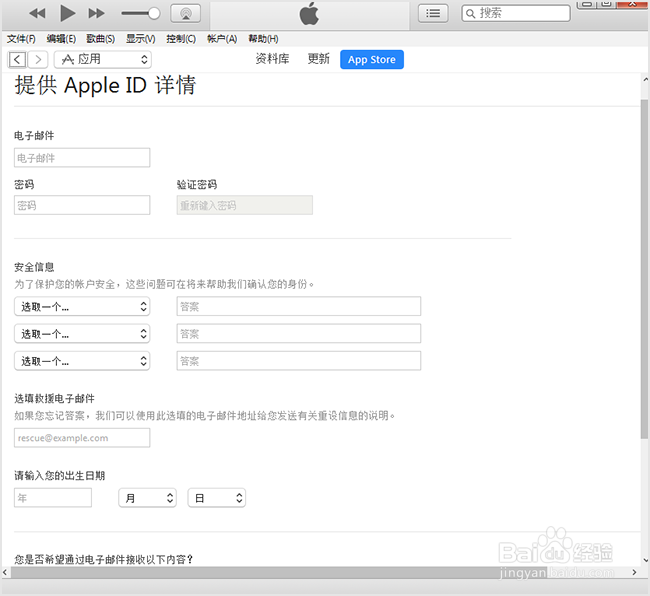
Task: Click the horizontal scroll left arrow
Action: click(x=5, y=573)
